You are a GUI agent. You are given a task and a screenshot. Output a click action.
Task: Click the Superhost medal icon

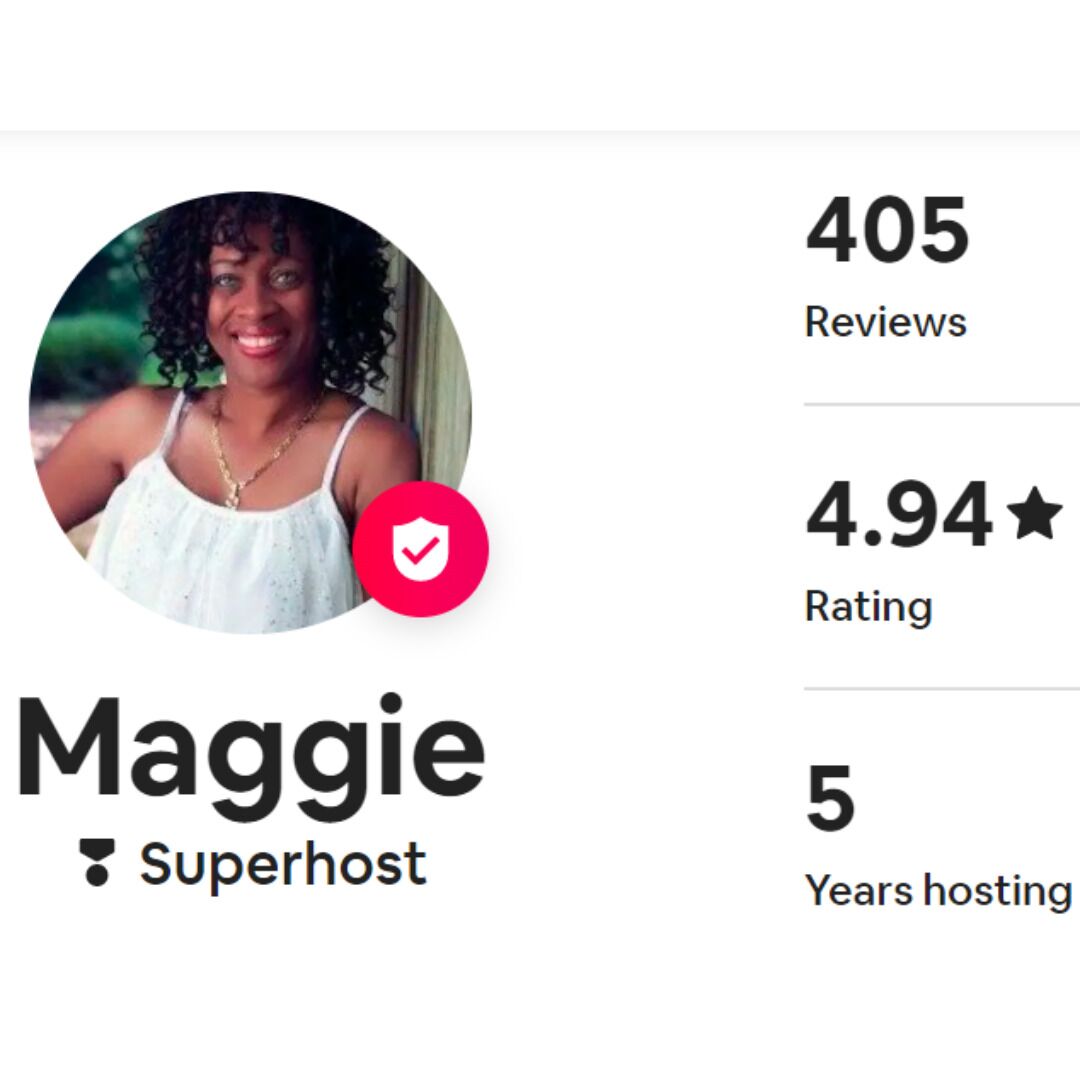96,862
